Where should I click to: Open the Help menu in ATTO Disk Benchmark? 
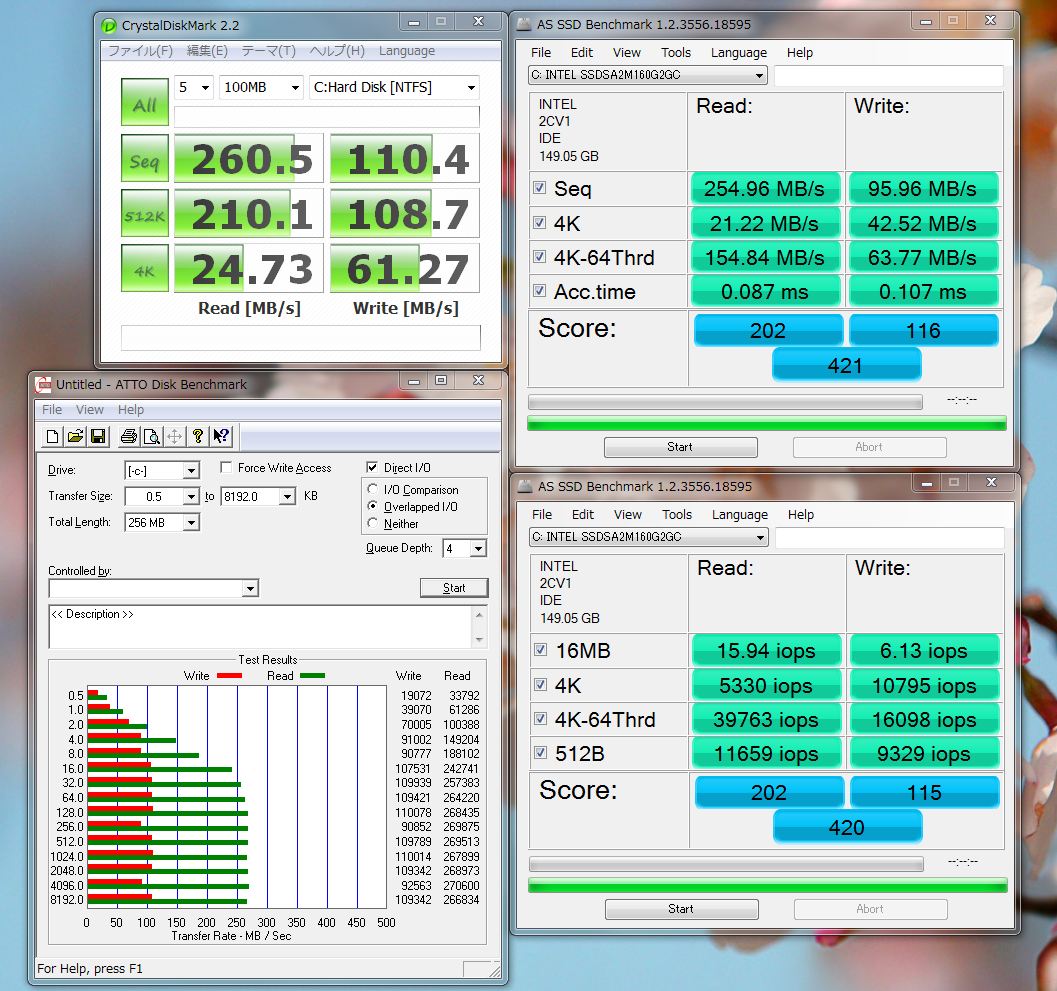click(x=131, y=410)
